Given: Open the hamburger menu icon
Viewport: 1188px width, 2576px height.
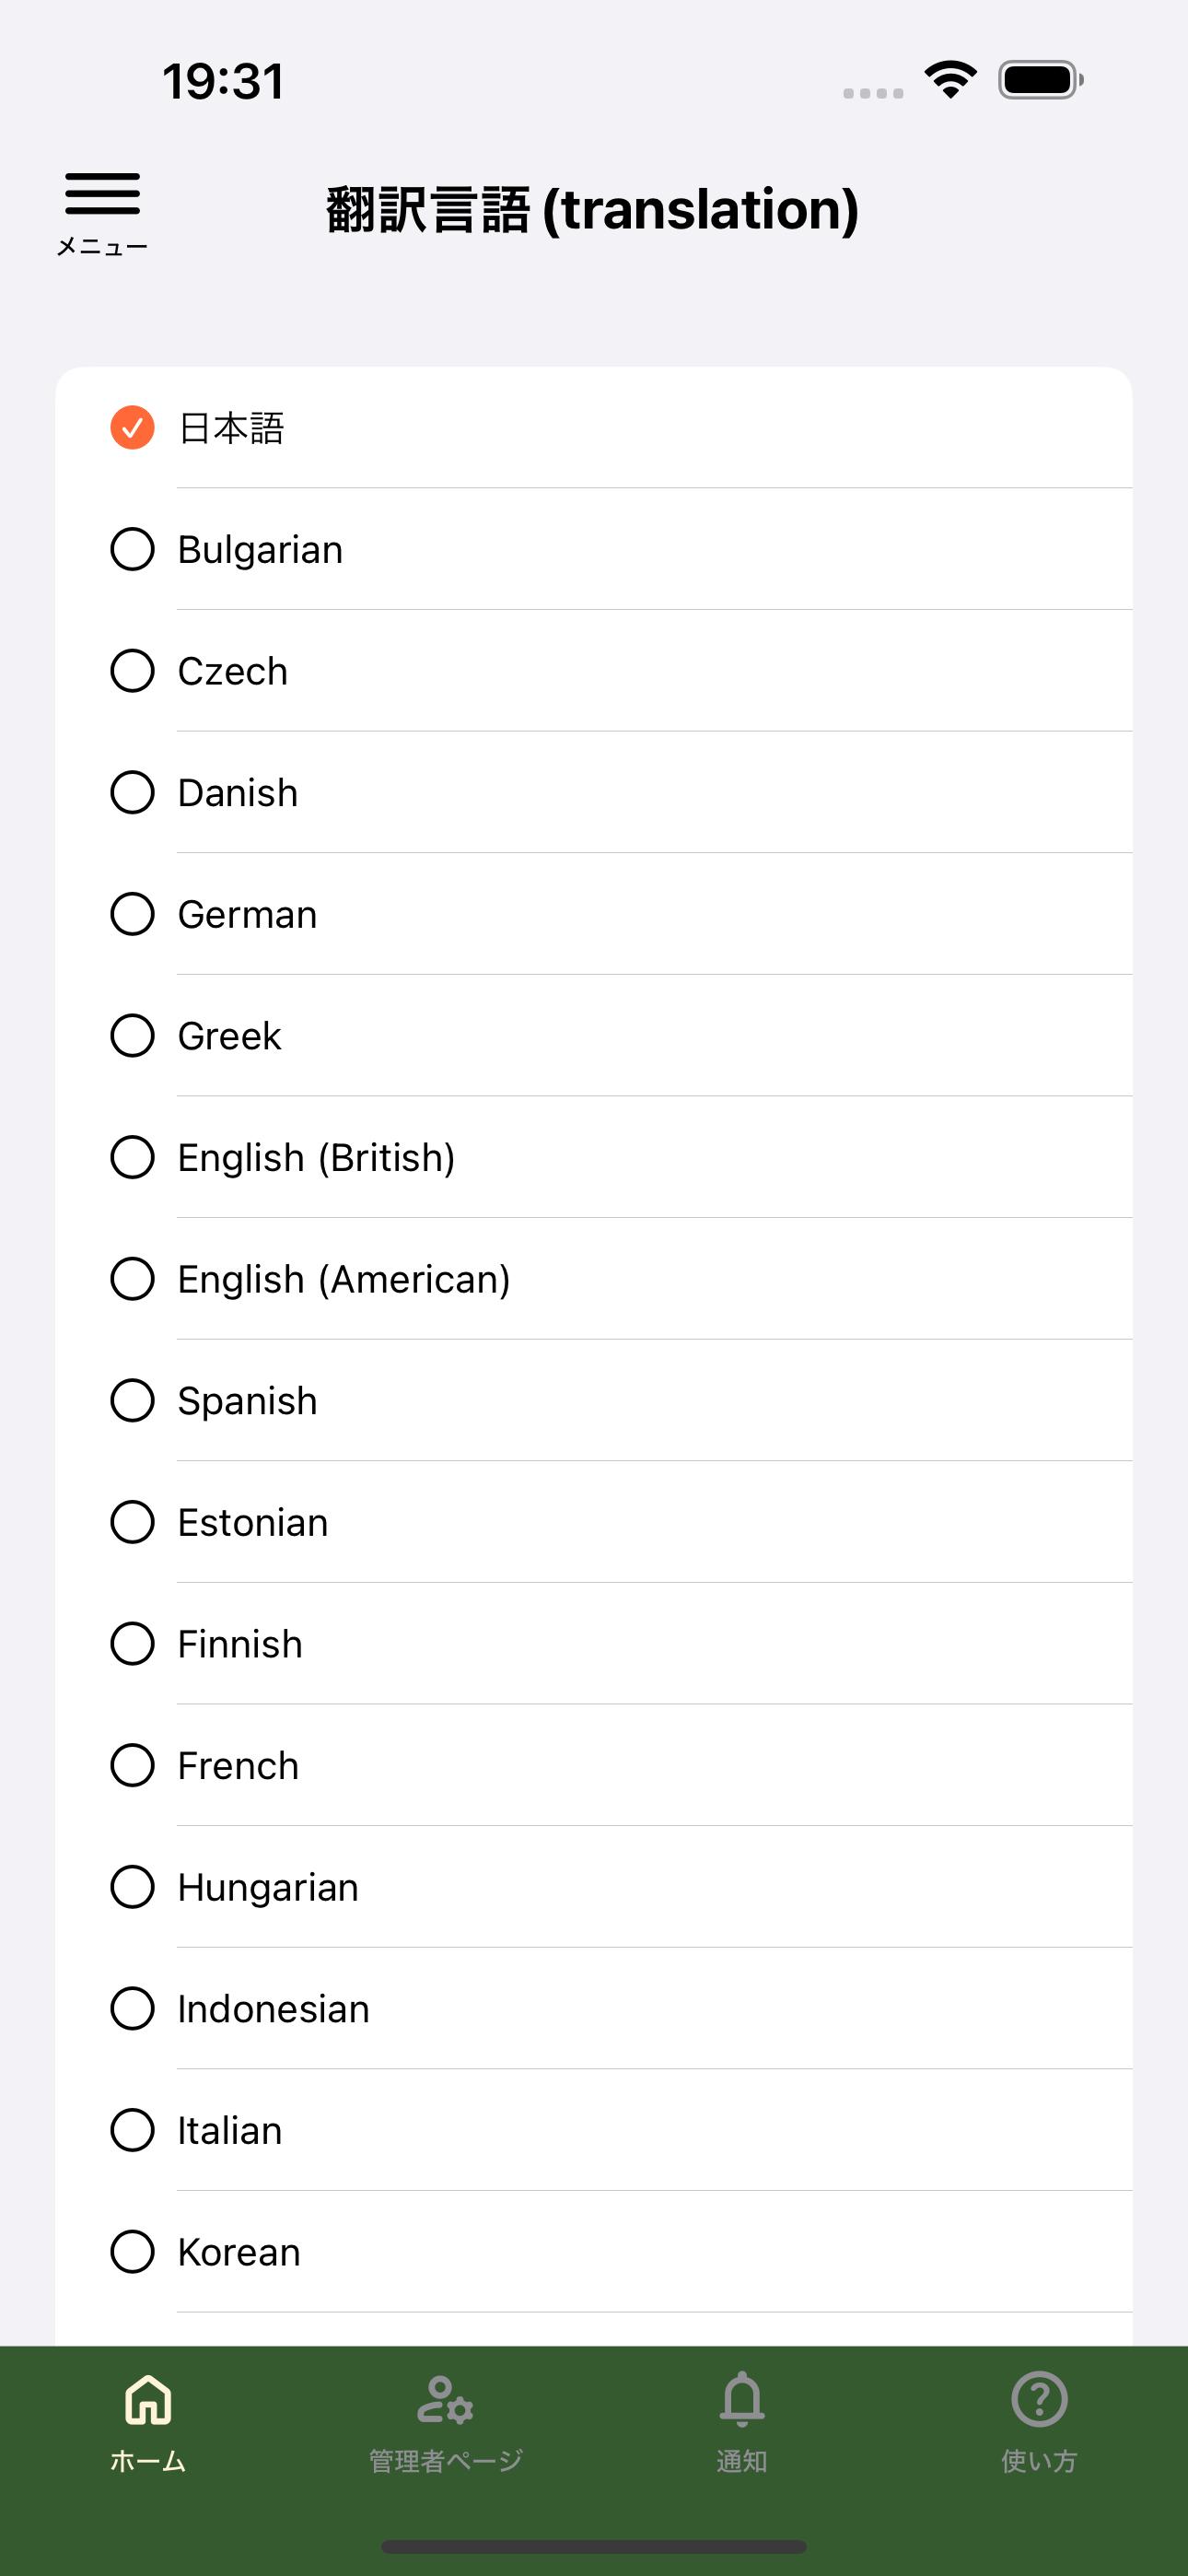Looking at the screenshot, I should pyautogui.click(x=102, y=194).
